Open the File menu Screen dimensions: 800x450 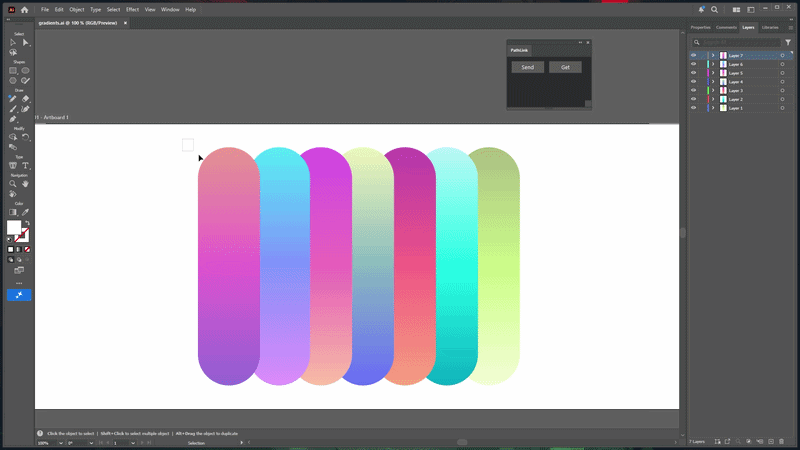(45, 10)
